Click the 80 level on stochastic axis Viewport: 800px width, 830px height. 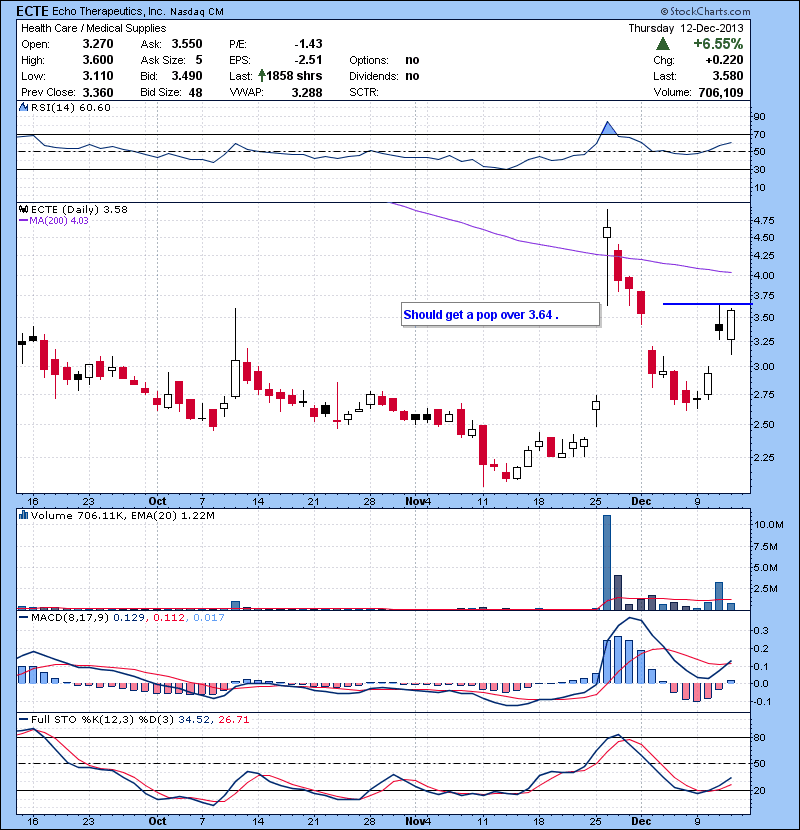tap(759, 737)
